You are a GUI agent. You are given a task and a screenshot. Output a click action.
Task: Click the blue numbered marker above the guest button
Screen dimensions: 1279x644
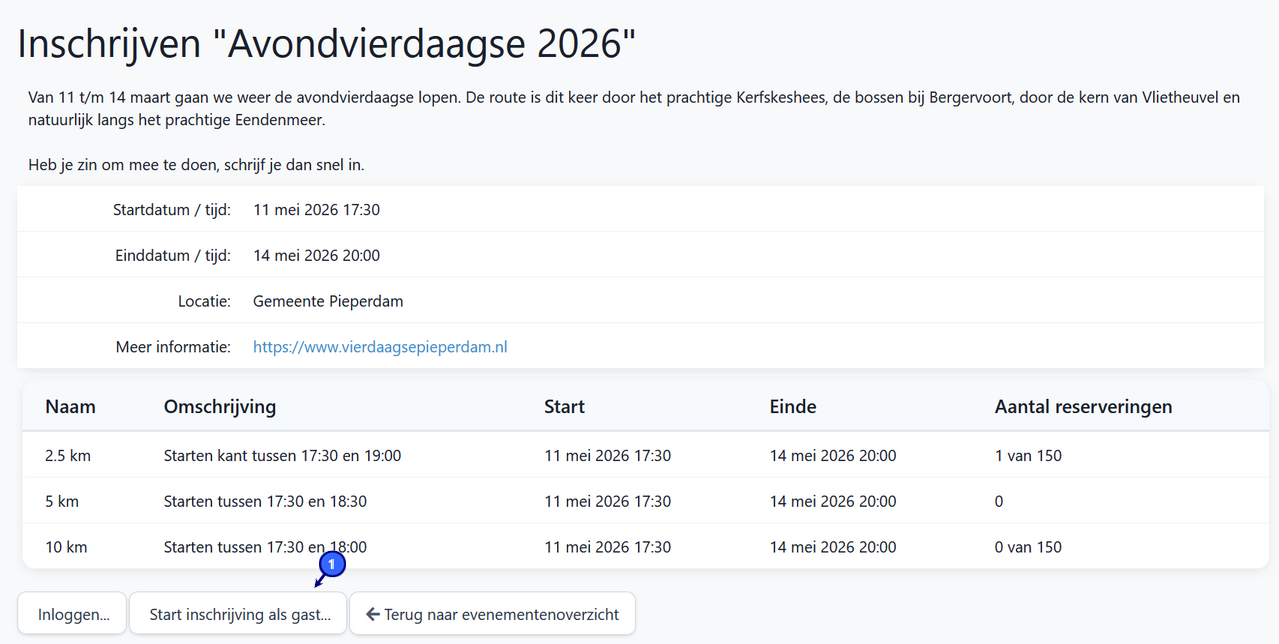pyautogui.click(x=330, y=564)
